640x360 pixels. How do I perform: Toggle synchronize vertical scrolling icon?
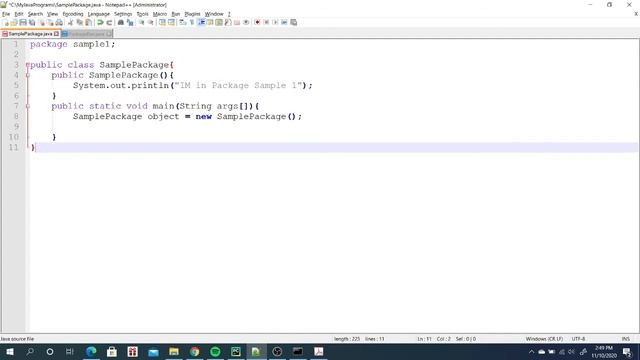point(162,22)
